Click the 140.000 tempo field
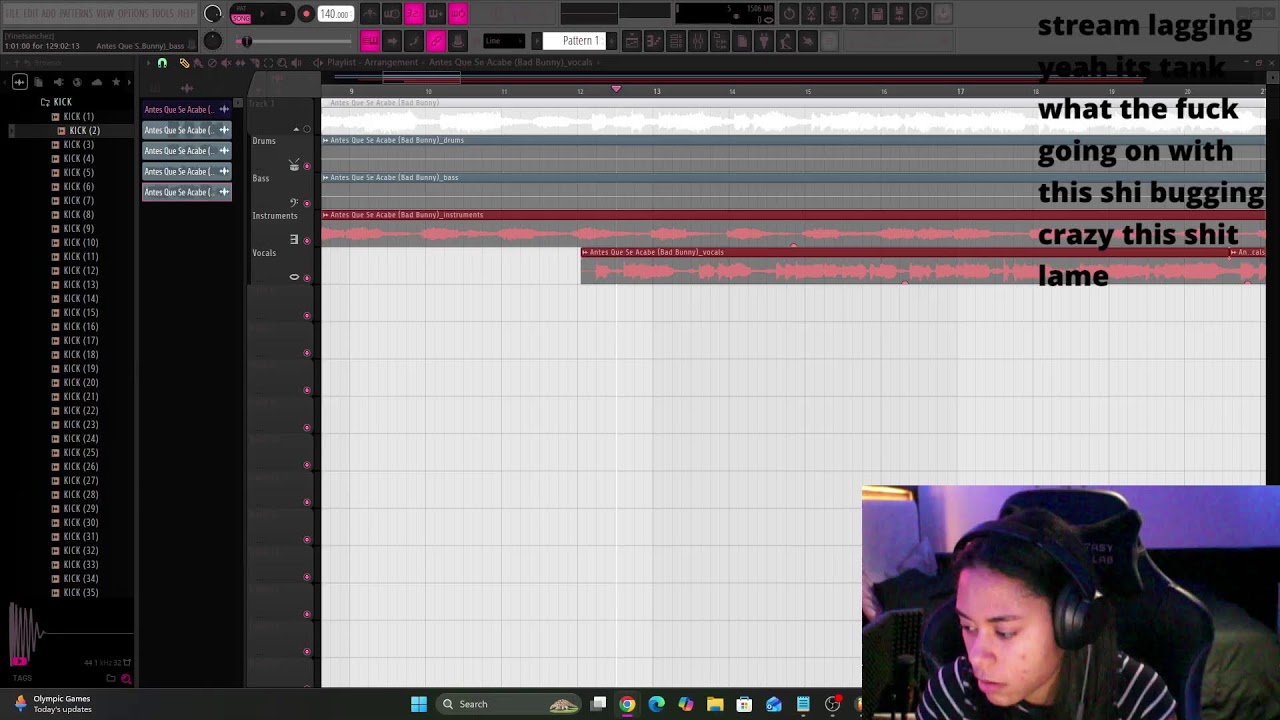Viewport: 1280px width, 720px height. tap(335, 14)
